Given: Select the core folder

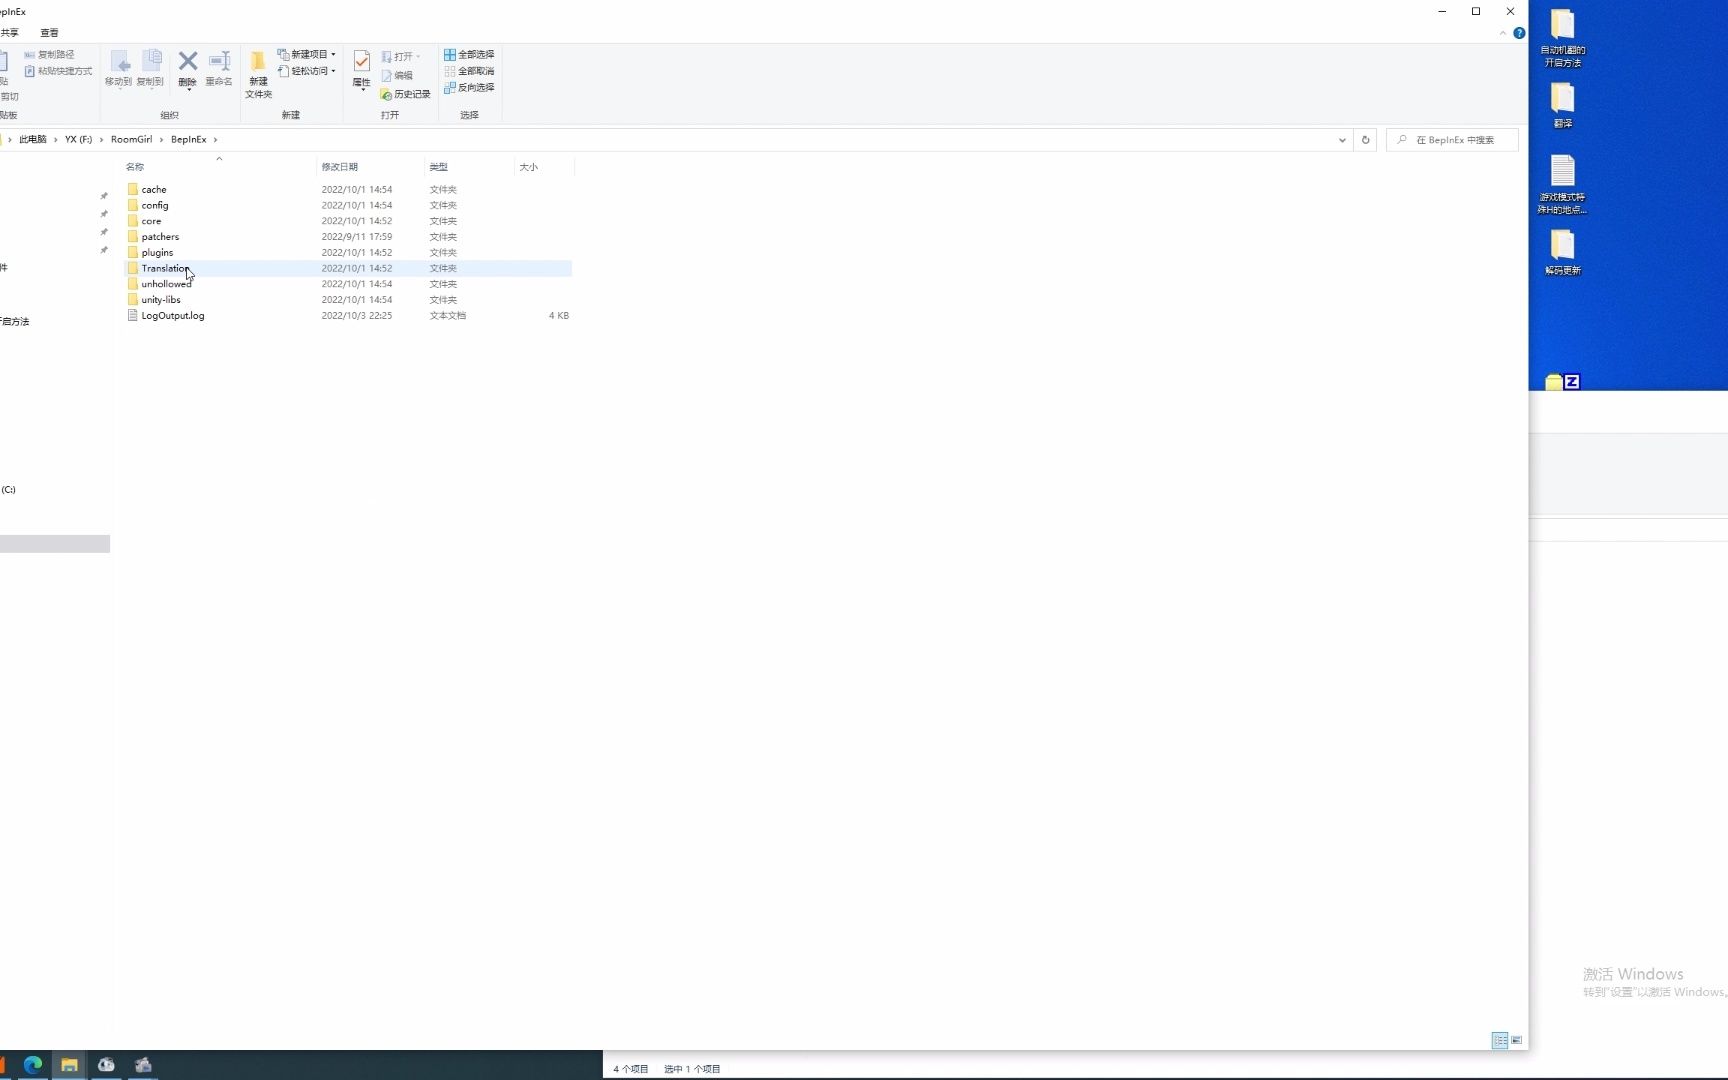Looking at the screenshot, I should 348,221.
